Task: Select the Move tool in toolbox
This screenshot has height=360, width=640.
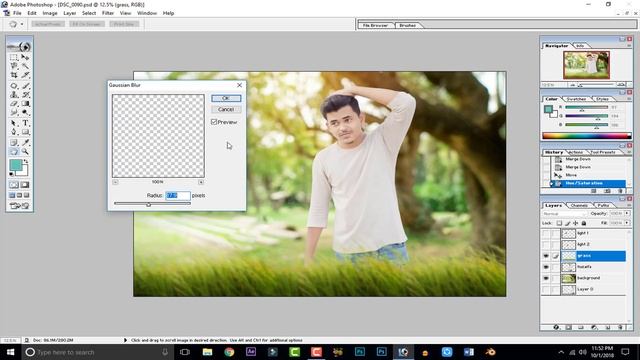Action: 25,57
